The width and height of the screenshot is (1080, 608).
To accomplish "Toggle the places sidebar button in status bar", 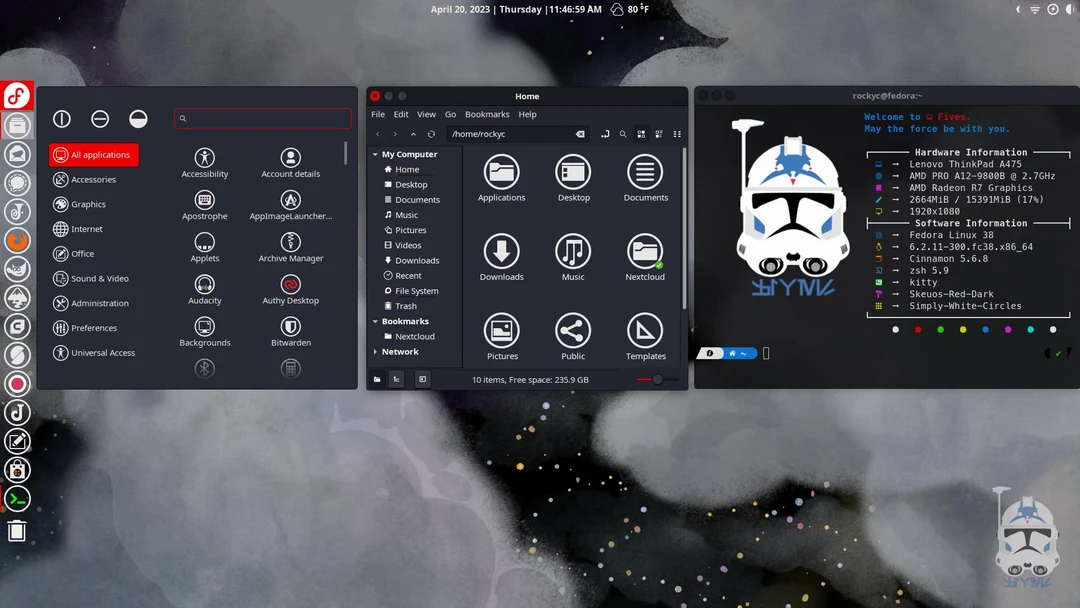I will (376, 378).
